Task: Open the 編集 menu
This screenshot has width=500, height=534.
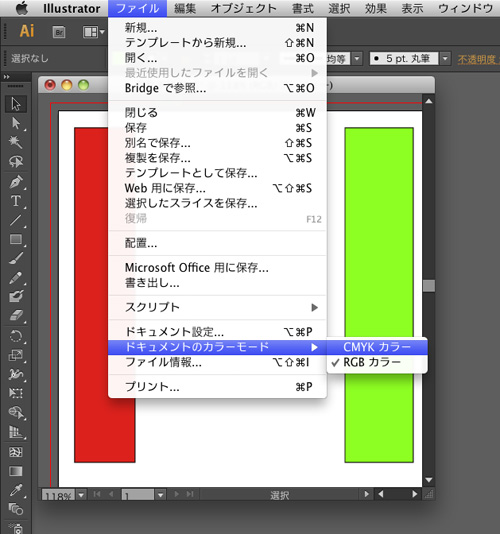Action: pos(185,9)
